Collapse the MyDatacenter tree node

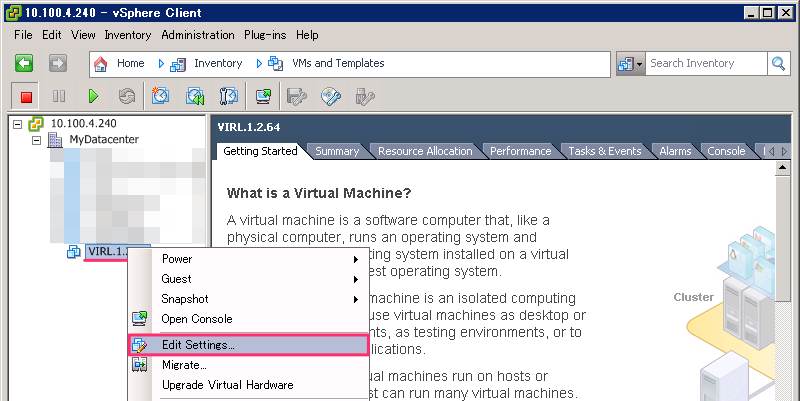36,140
